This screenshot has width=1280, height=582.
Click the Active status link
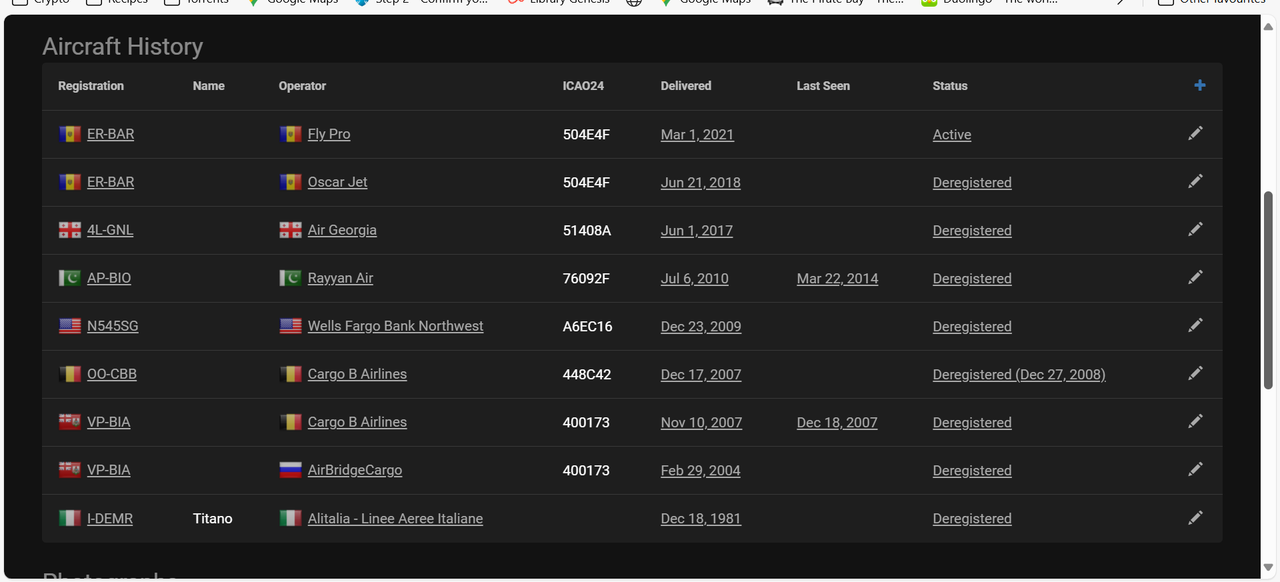952,134
